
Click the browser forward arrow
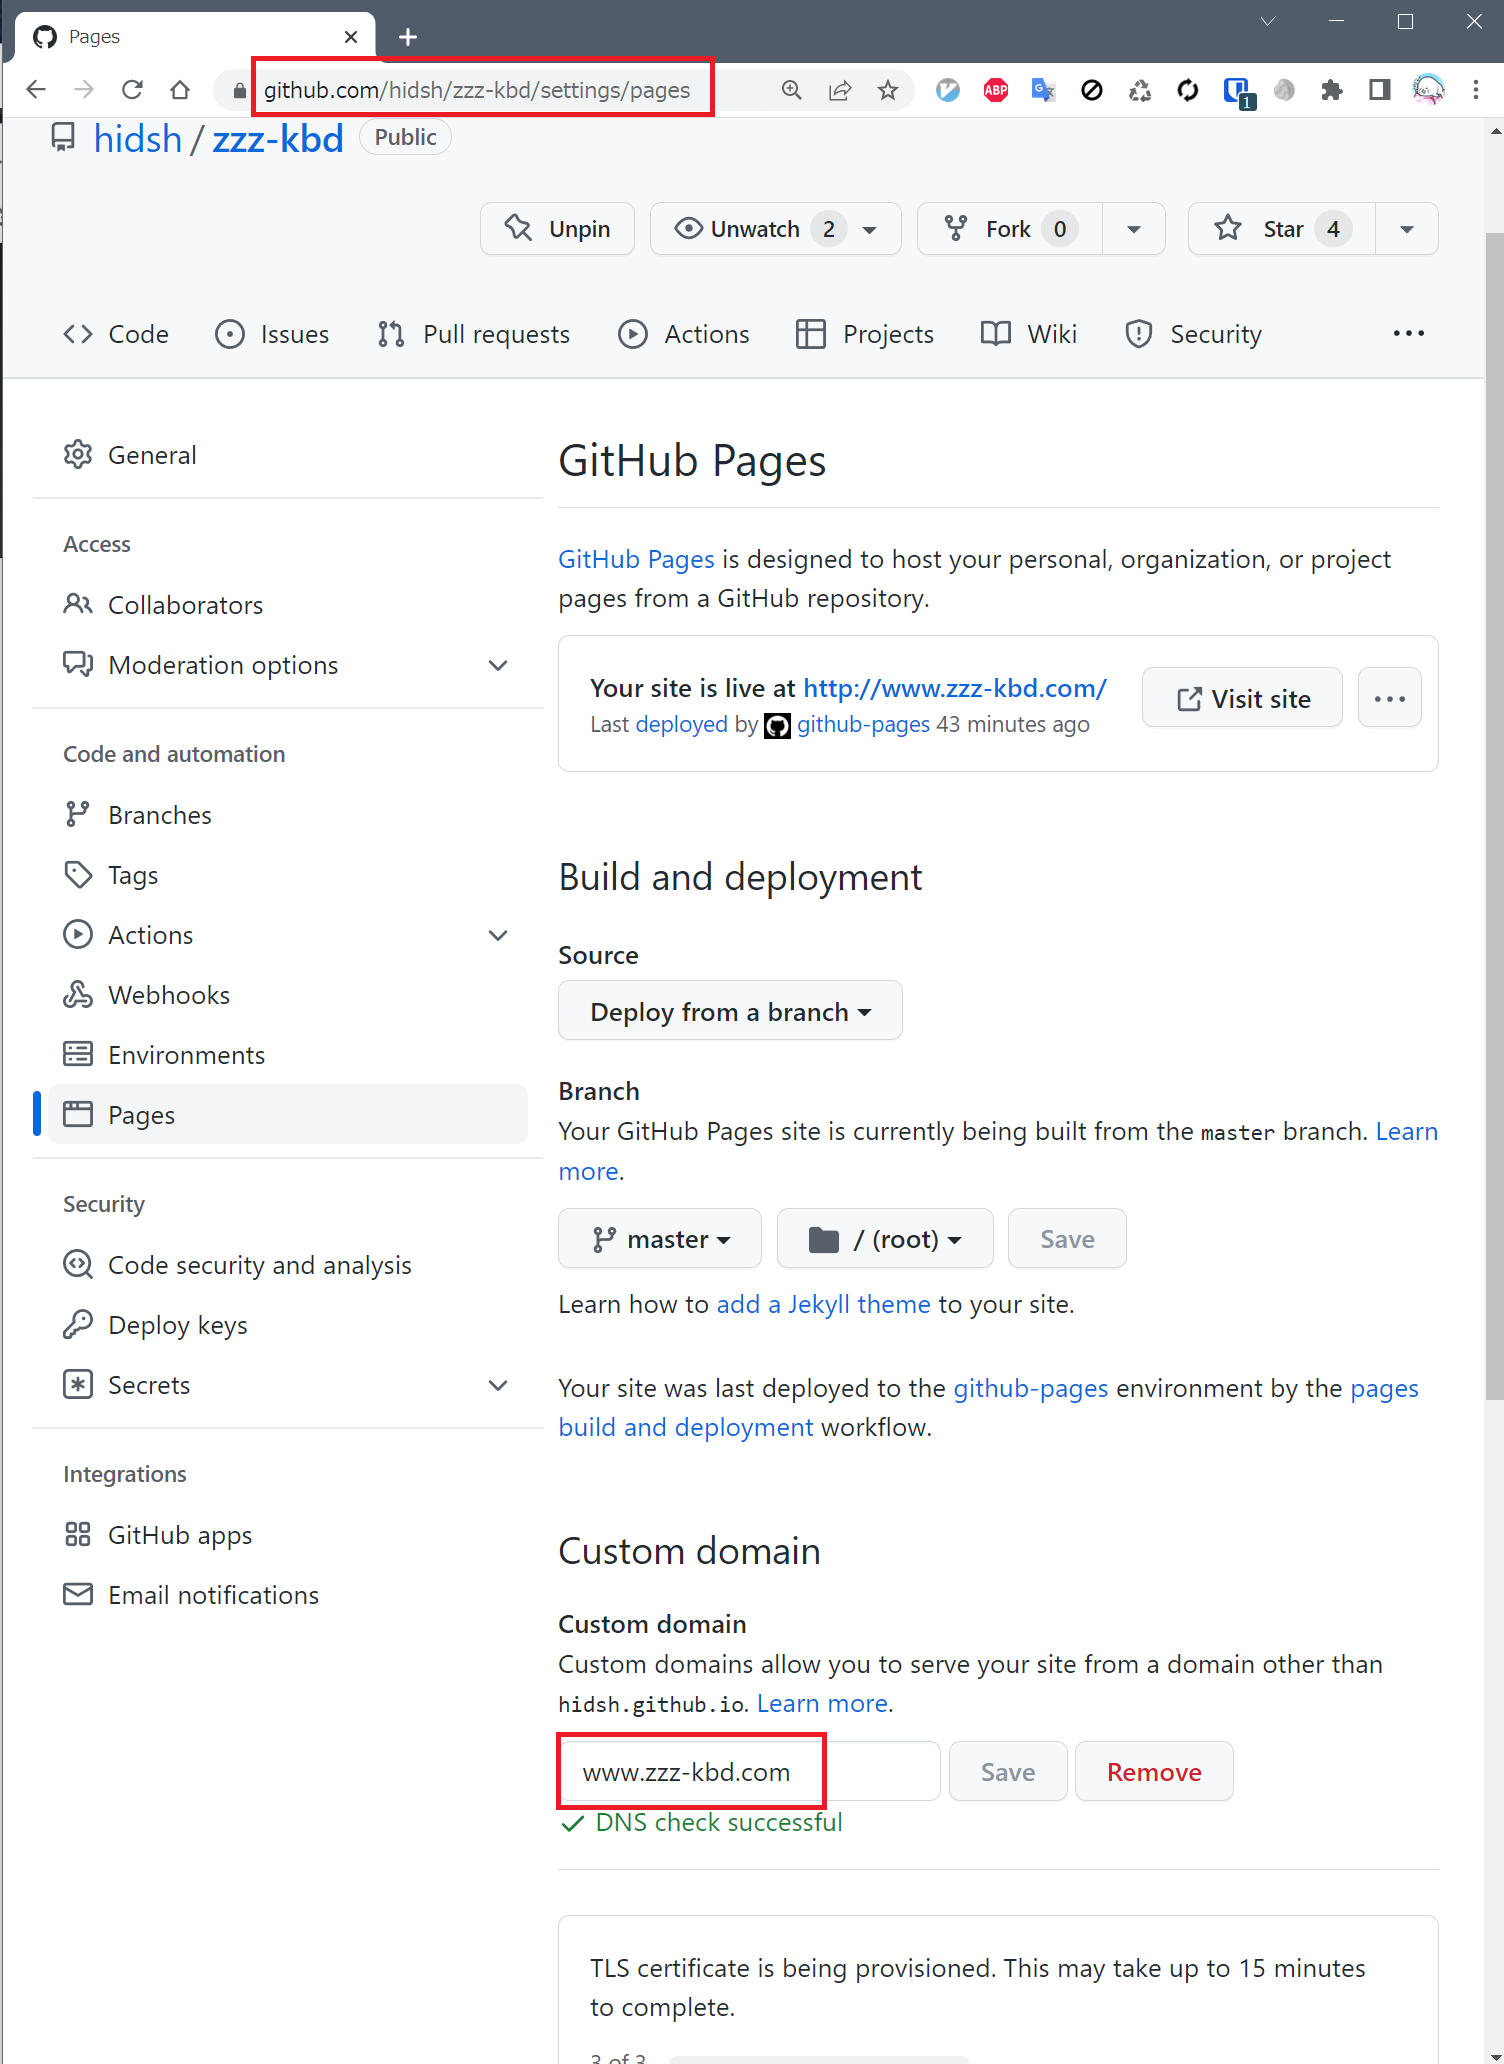(84, 90)
